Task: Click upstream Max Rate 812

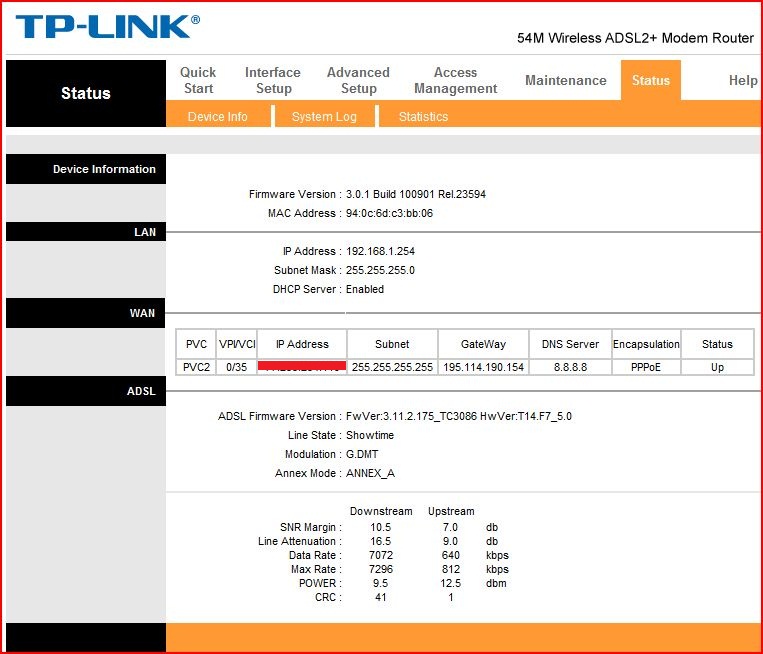Action: [x=451, y=569]
